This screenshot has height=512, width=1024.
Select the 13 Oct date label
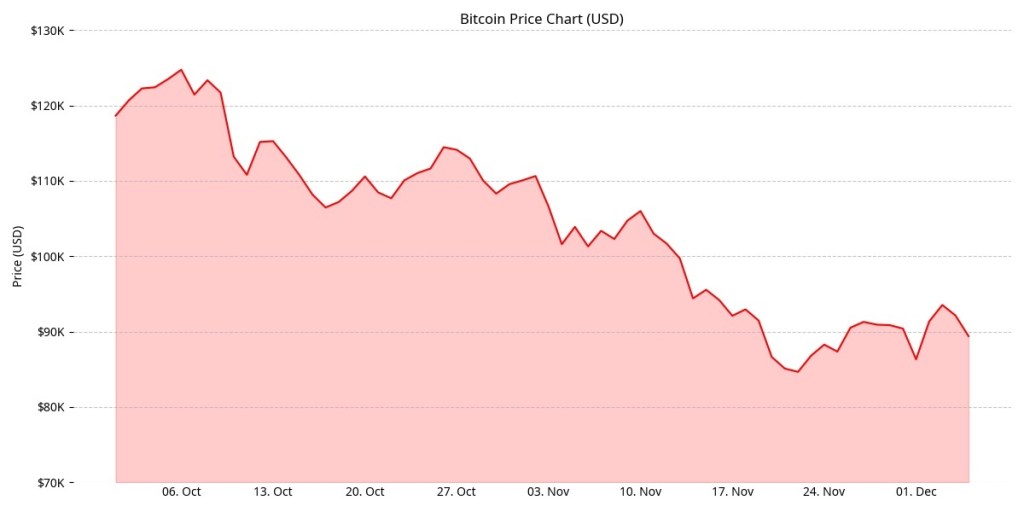click(x=273, y=492)
